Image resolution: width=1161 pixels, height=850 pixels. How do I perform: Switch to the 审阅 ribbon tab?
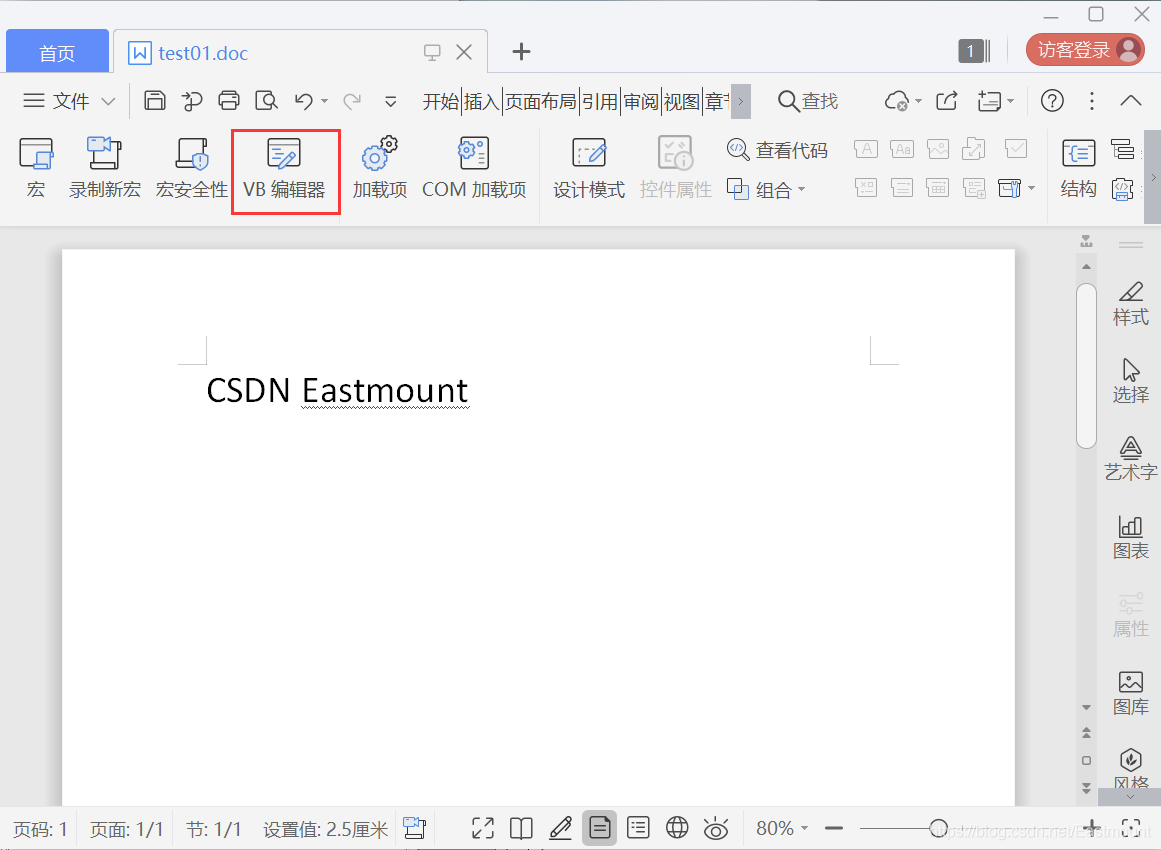pos(640,101)
